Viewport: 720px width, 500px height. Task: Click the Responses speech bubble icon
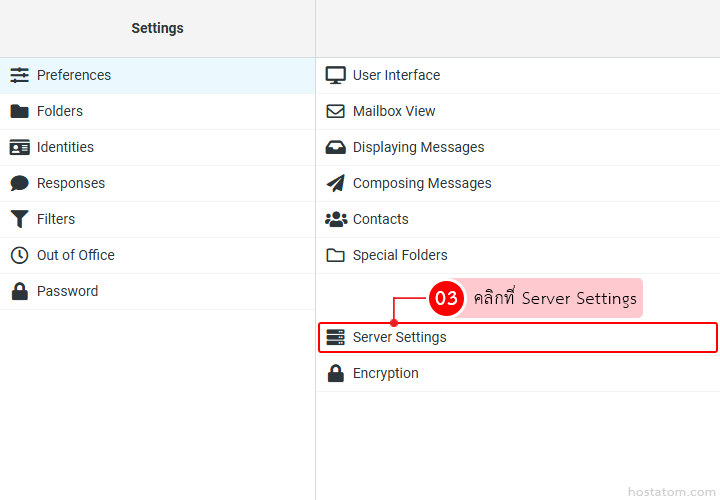[x=19, y=183]
